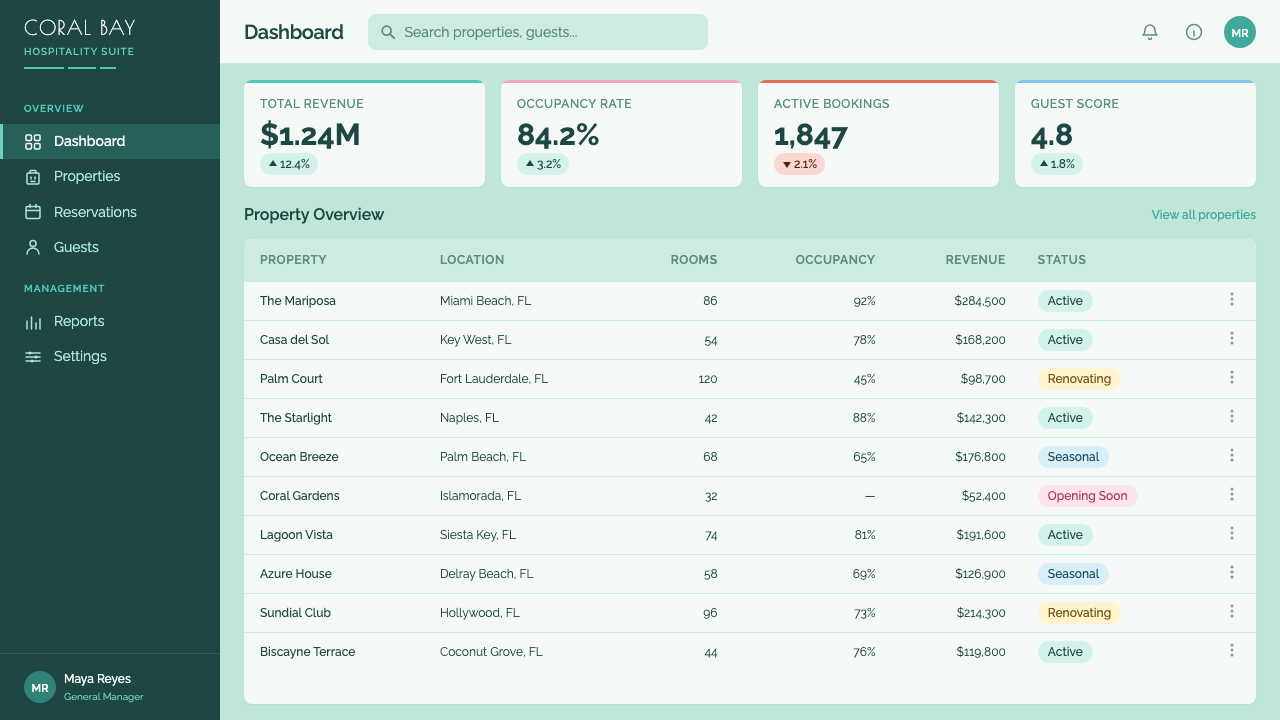
Task: Click the Reservations calendar icon
Action: pos(33,212)
